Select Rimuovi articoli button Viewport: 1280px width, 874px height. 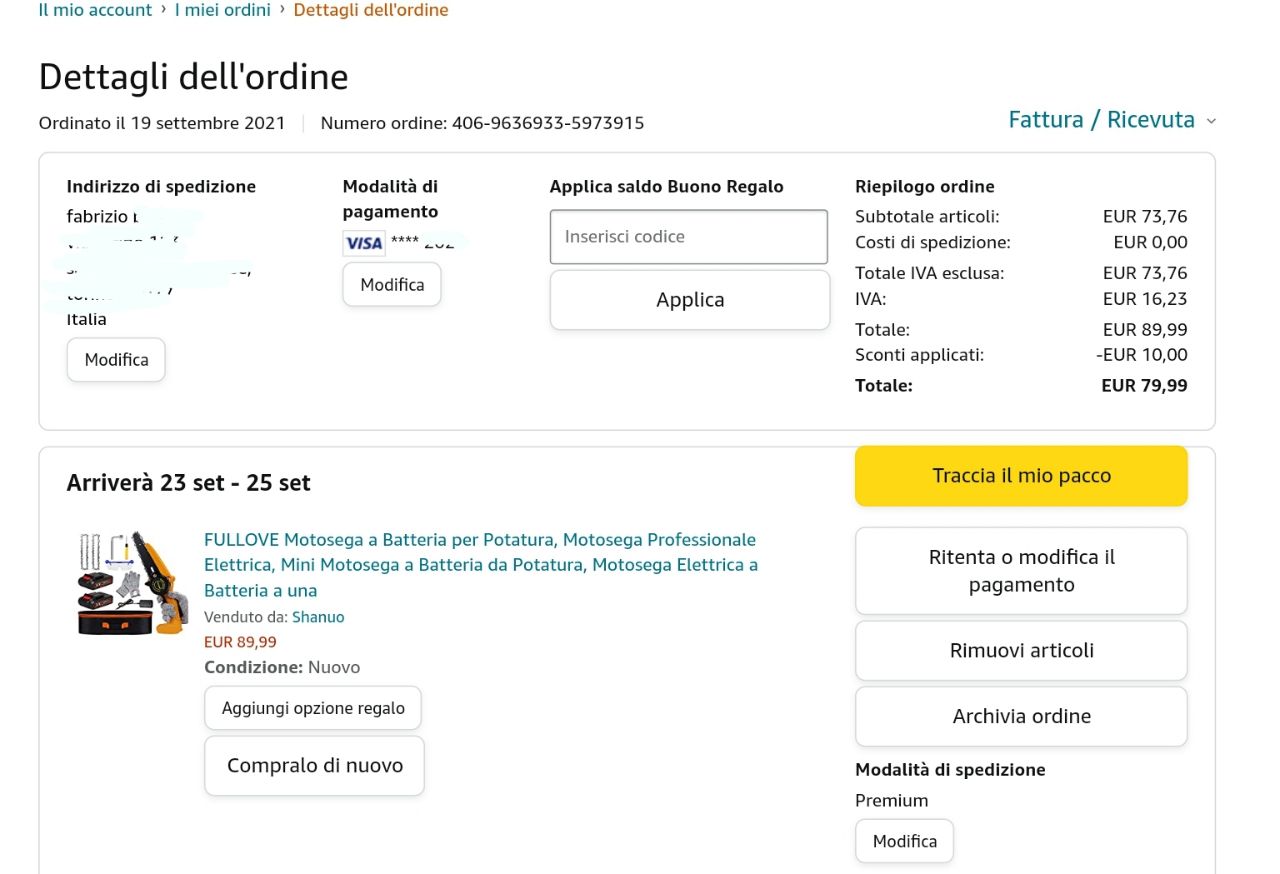[x=1021, y=651]
